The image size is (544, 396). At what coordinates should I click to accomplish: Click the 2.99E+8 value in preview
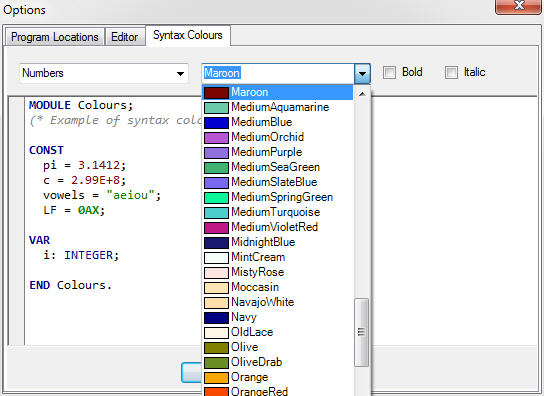[95, 180]
